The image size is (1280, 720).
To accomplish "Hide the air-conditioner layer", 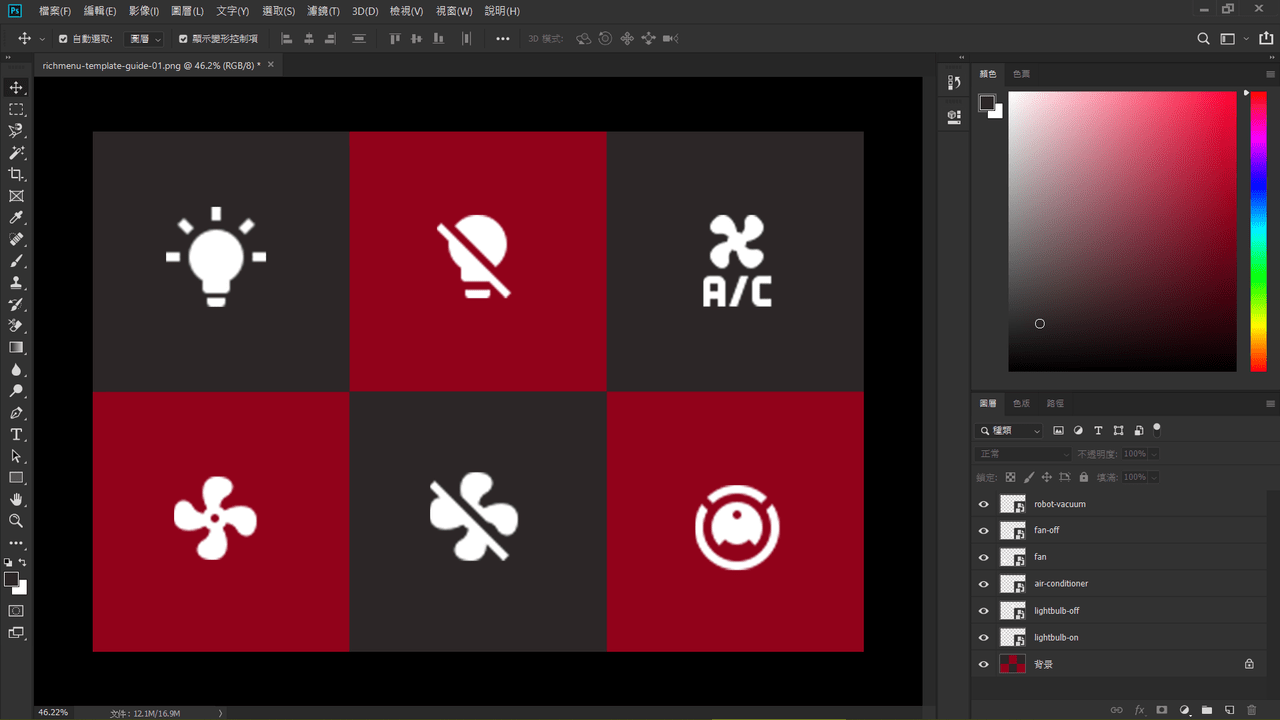I will [x=983, y=584].
